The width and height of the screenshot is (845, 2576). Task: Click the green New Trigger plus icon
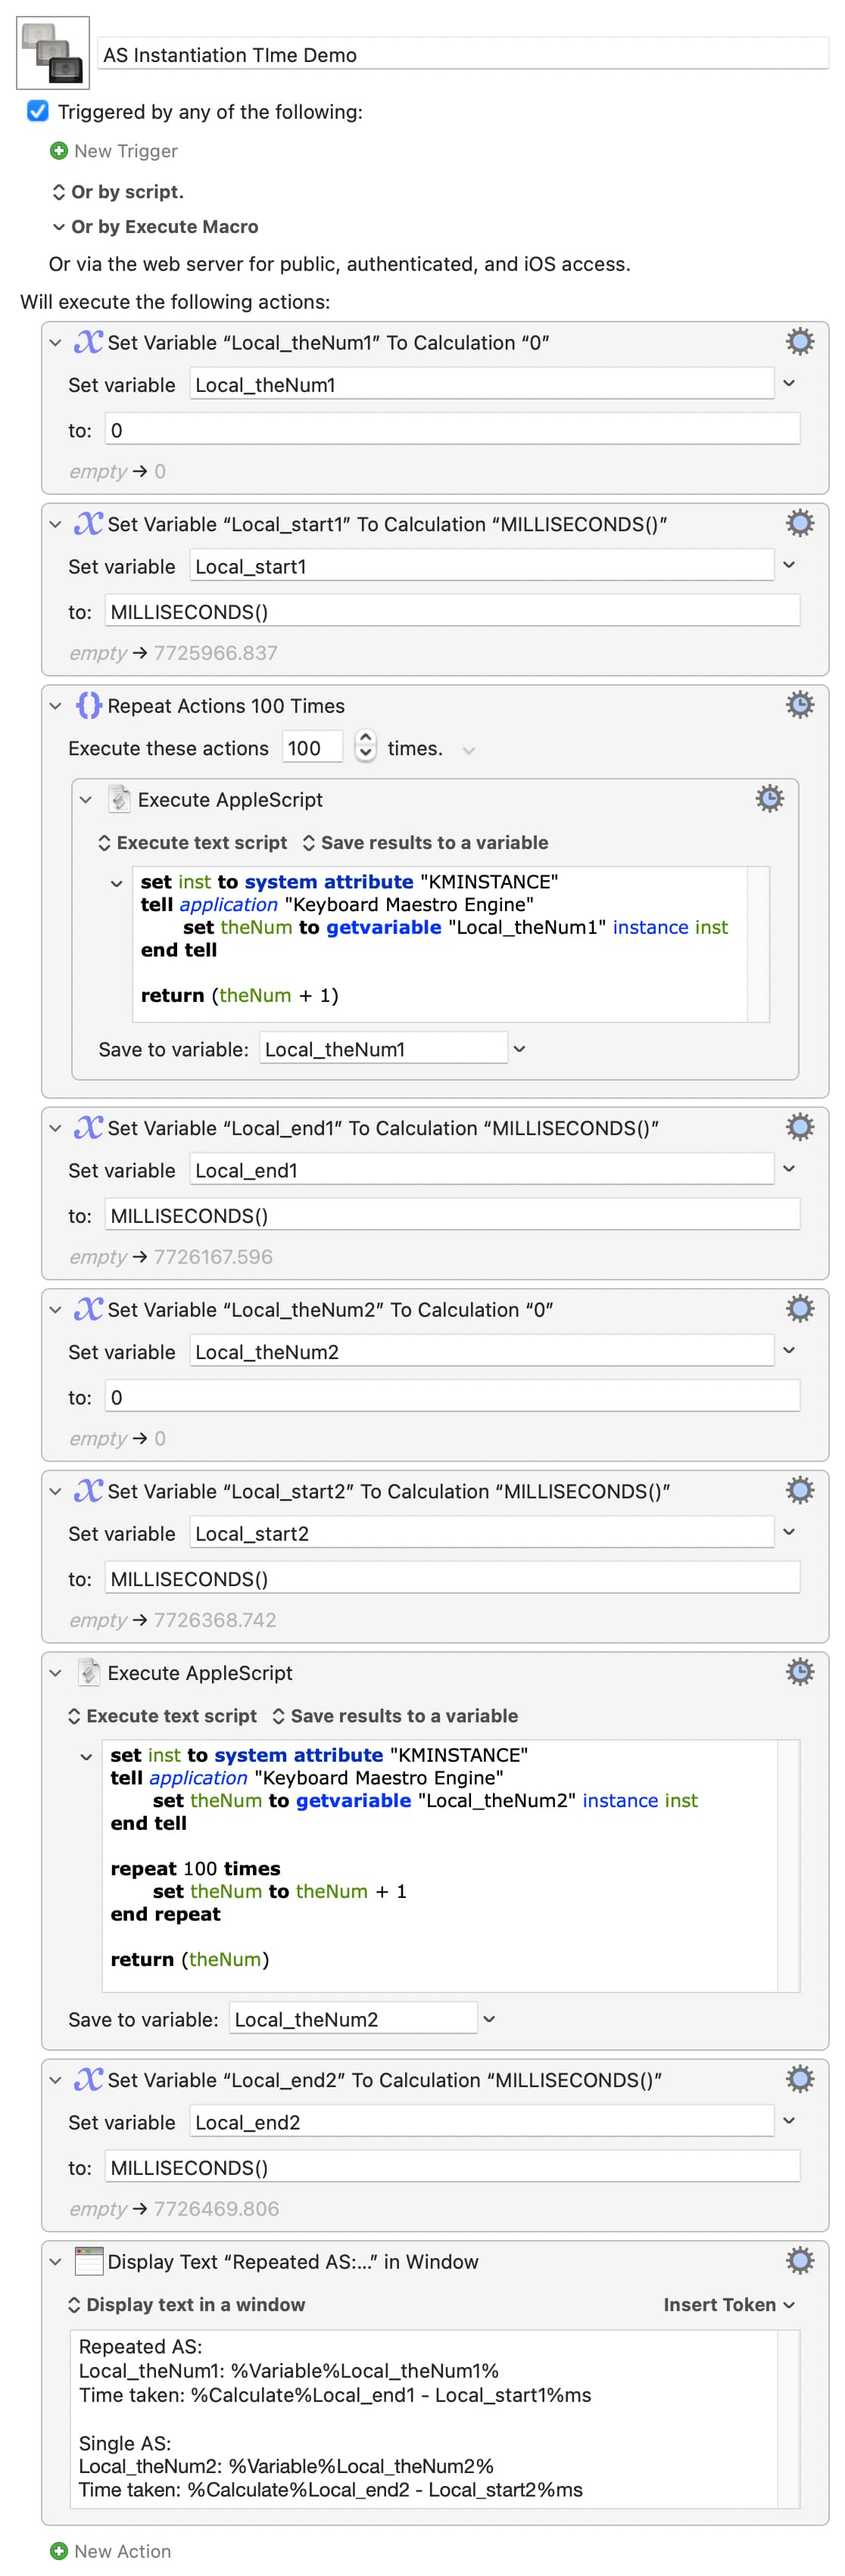pyautogui.click(x=59, y=151)
